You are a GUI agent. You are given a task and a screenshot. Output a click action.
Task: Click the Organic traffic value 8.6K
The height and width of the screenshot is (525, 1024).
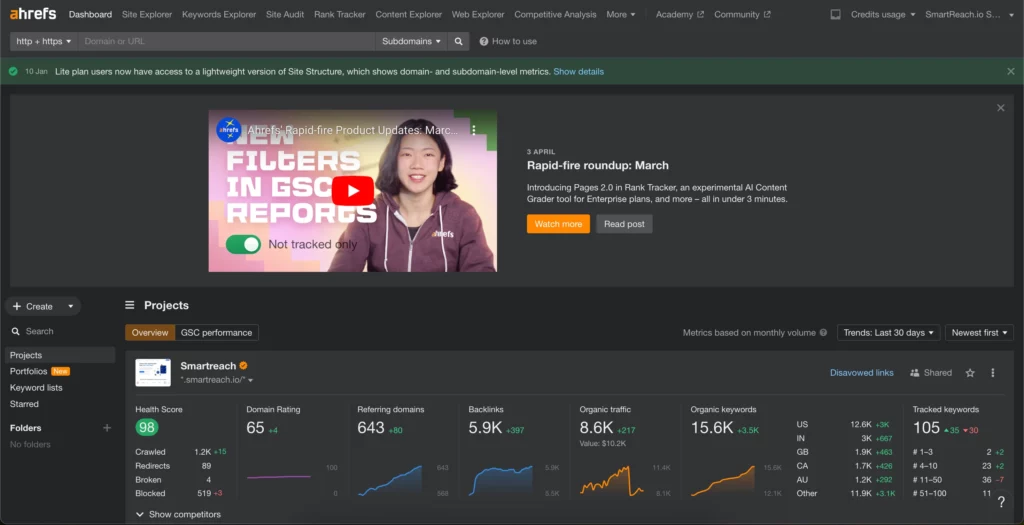[x=596, y=428]
